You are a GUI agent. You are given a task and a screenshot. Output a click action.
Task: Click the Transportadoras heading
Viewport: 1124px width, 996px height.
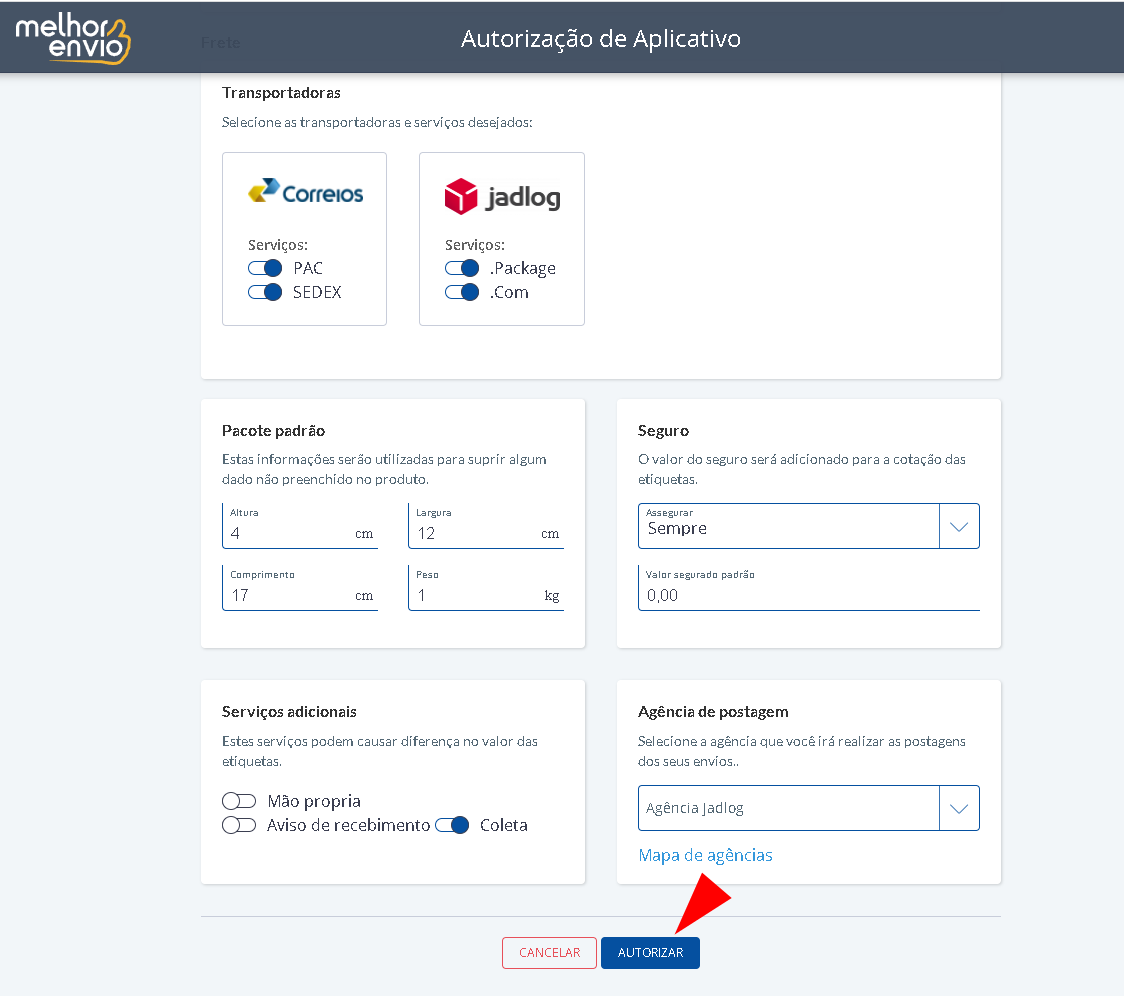(281, 93)
